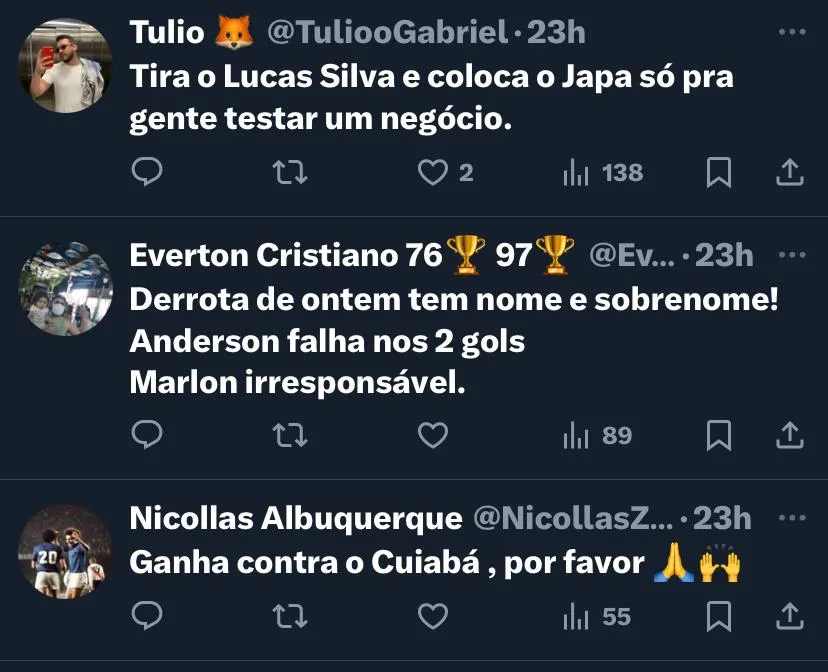Reply to Nicollas Albuquerque's Cuiabá tweet
The width and height of the screenshot is (828, 672).
click(x=147, y=615)
